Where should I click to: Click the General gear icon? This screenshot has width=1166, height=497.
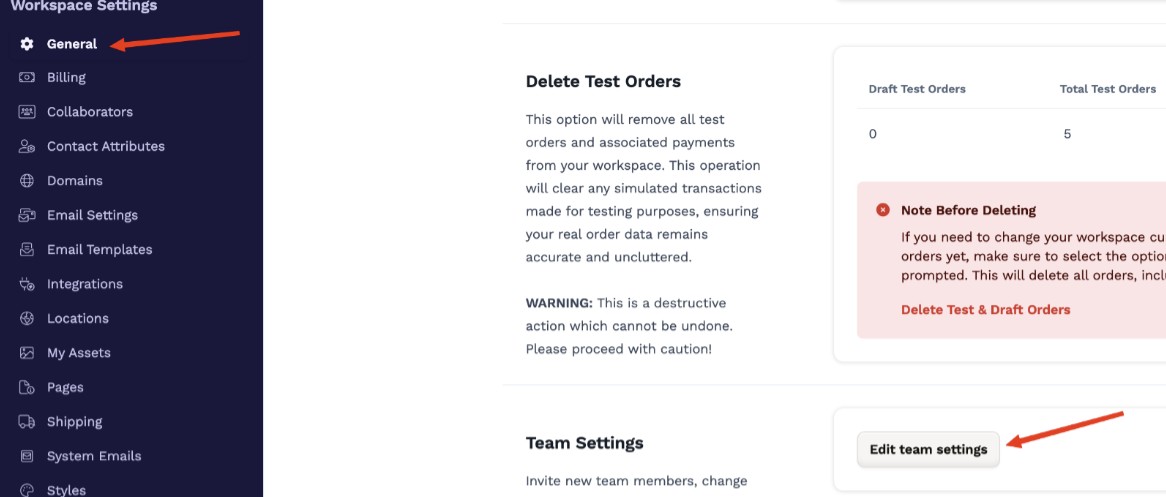27,44
